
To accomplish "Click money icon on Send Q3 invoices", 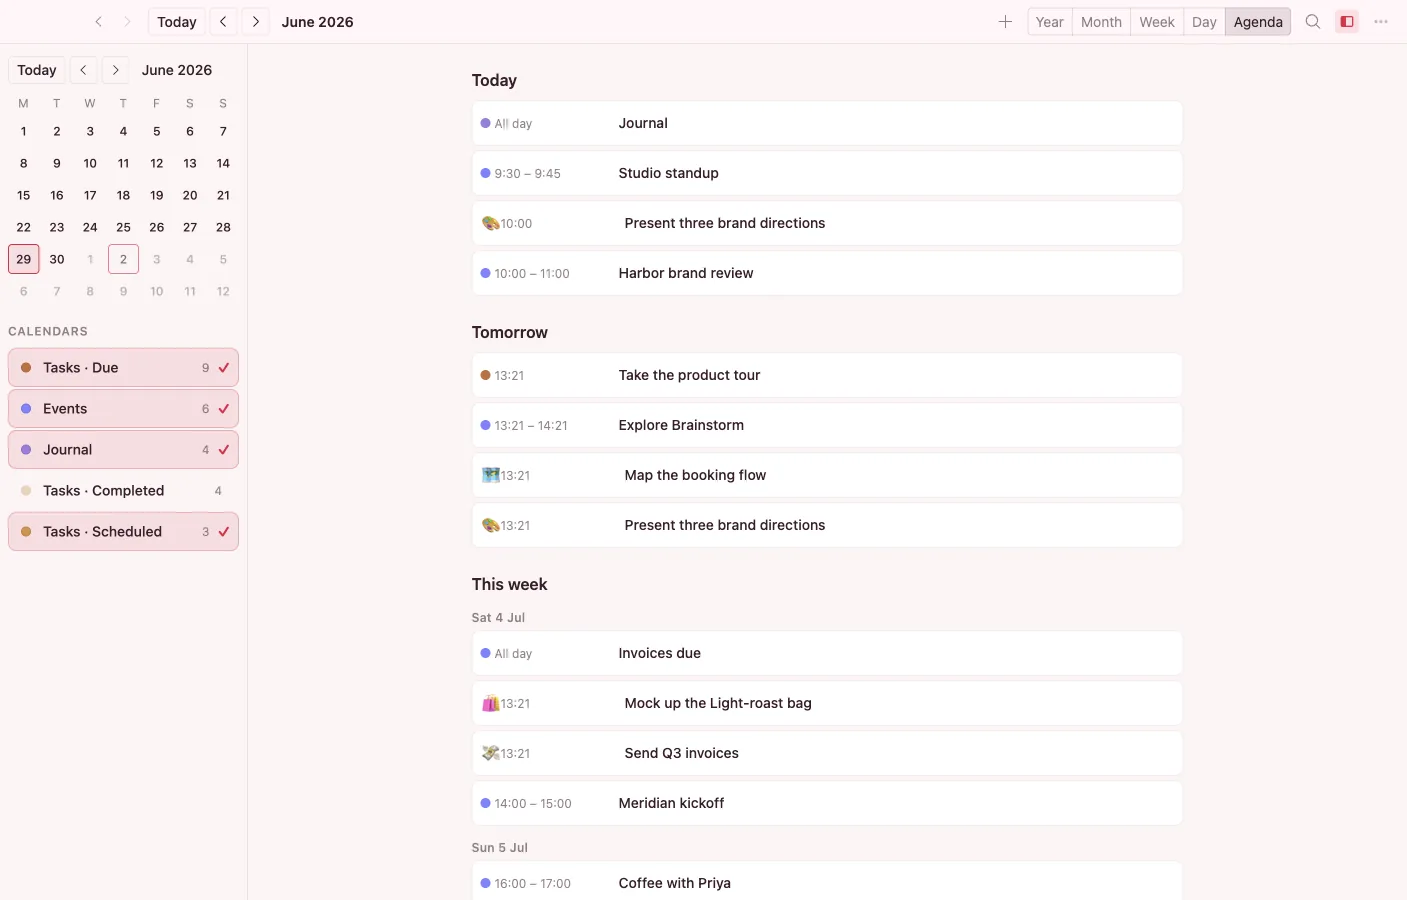I will [490, 753].
